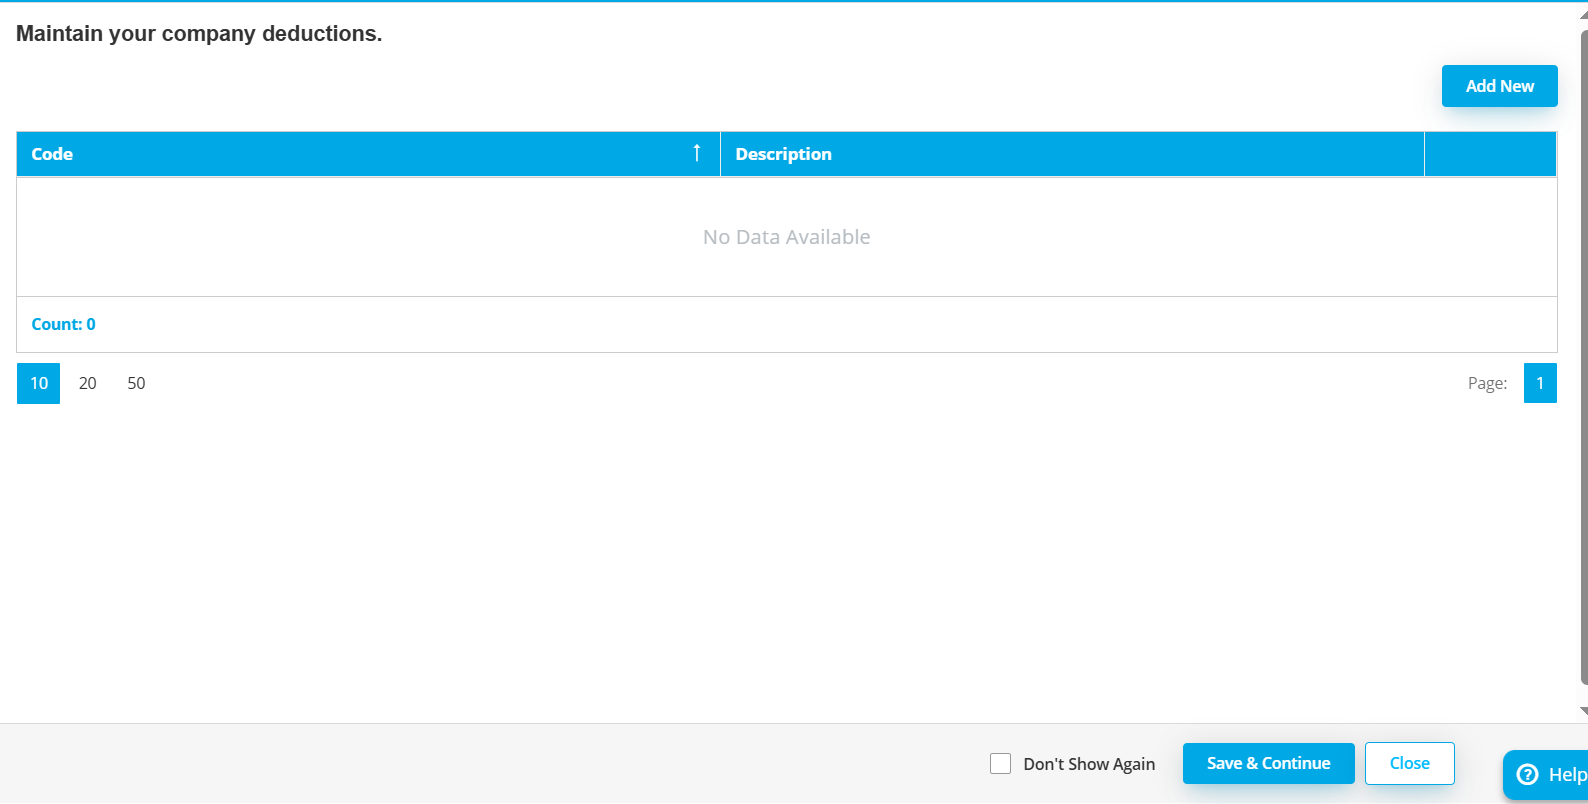Image resolution: width=1588 pixels, height=804 pixels.
Task: Select 50 rows per page
Action: pos(136,383)
